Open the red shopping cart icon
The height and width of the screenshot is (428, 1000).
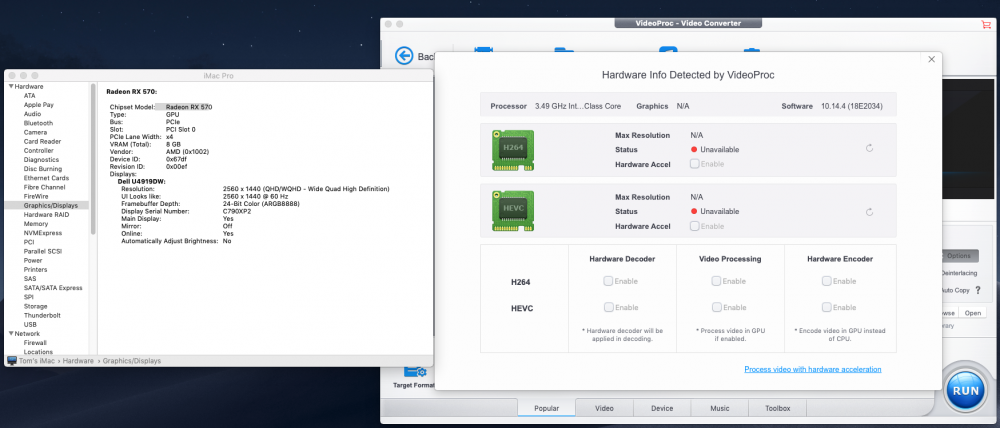coord(986,24)
